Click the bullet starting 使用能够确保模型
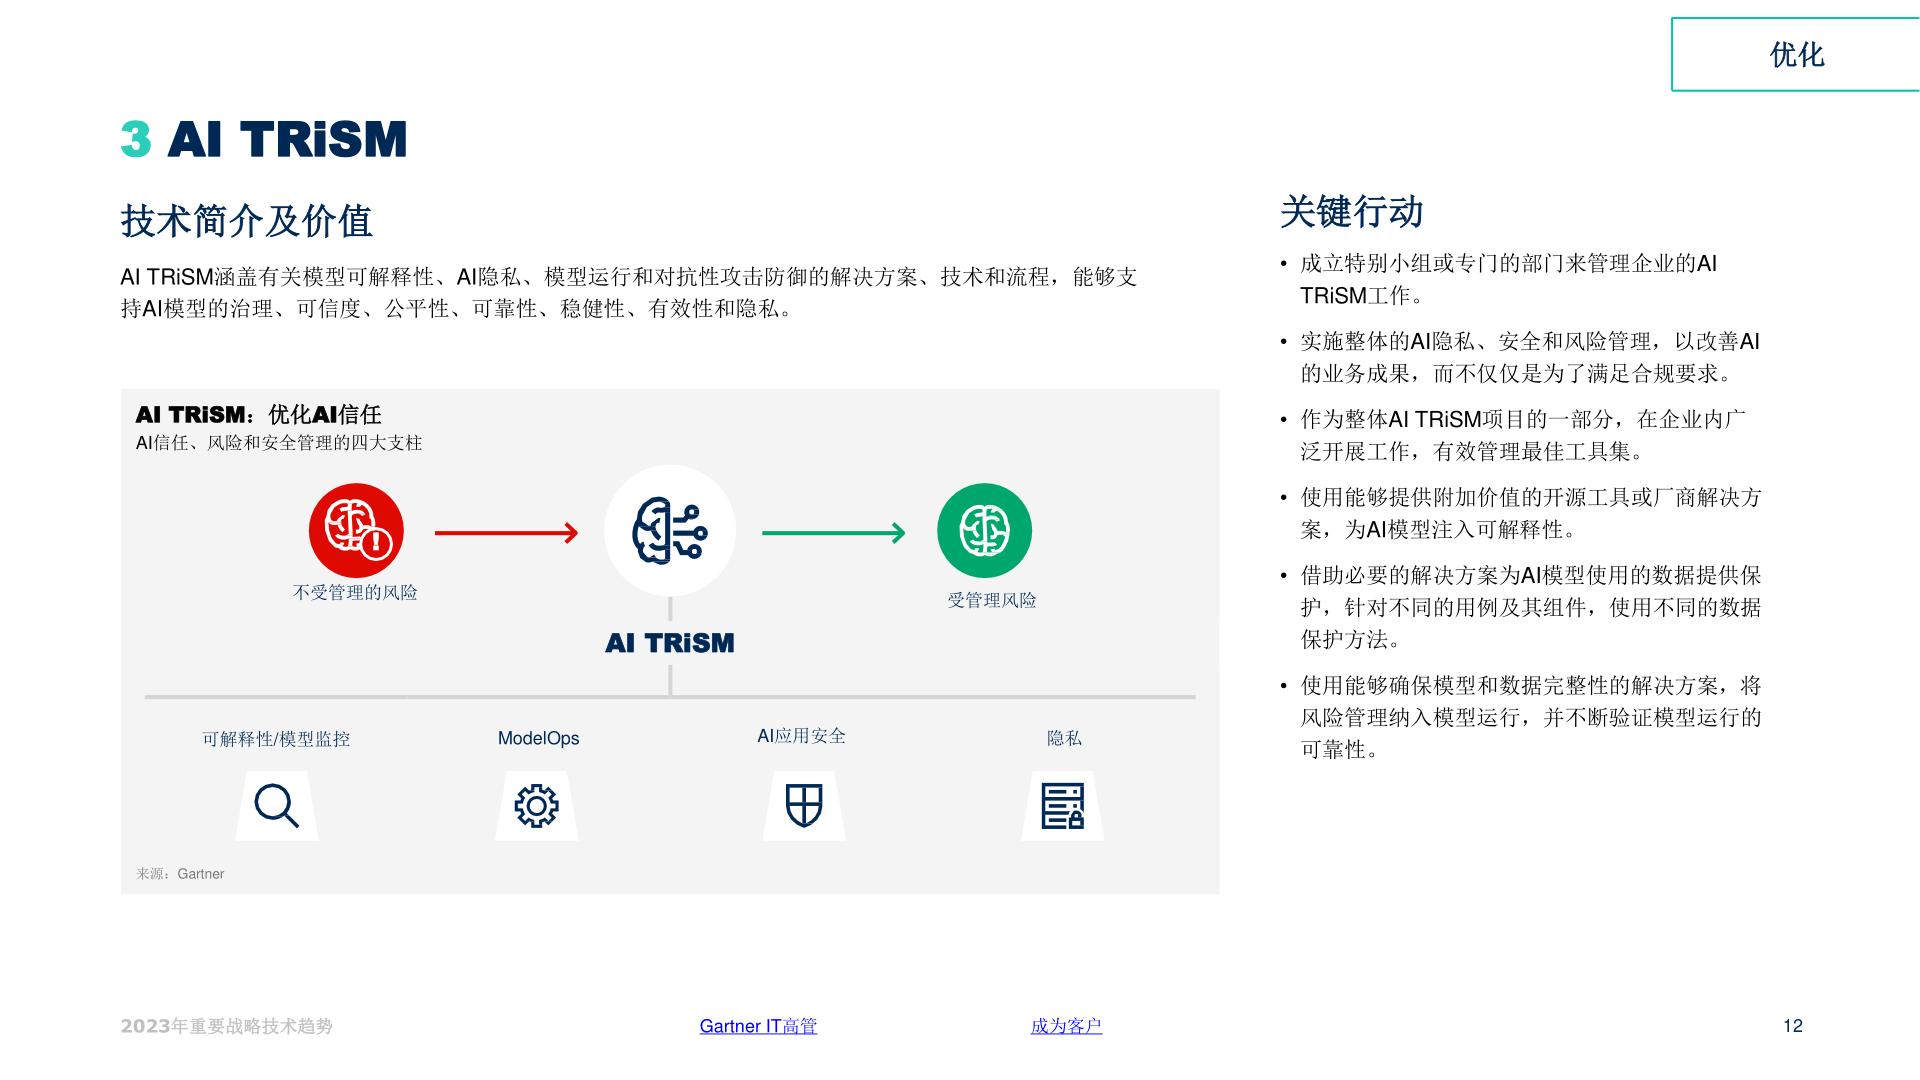This screenshot has height=1080, width=1920. pos(1521,718)
